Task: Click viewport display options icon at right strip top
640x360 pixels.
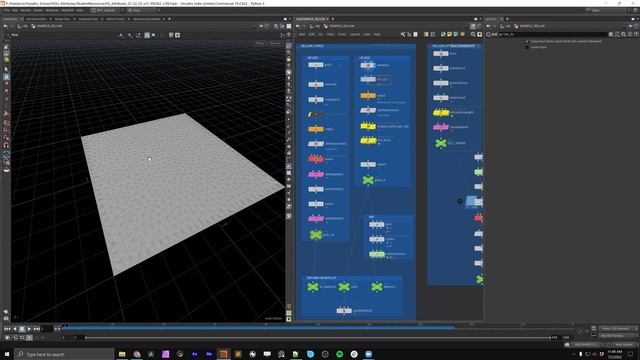Action: pyautogui.click(x=289, y=46)
